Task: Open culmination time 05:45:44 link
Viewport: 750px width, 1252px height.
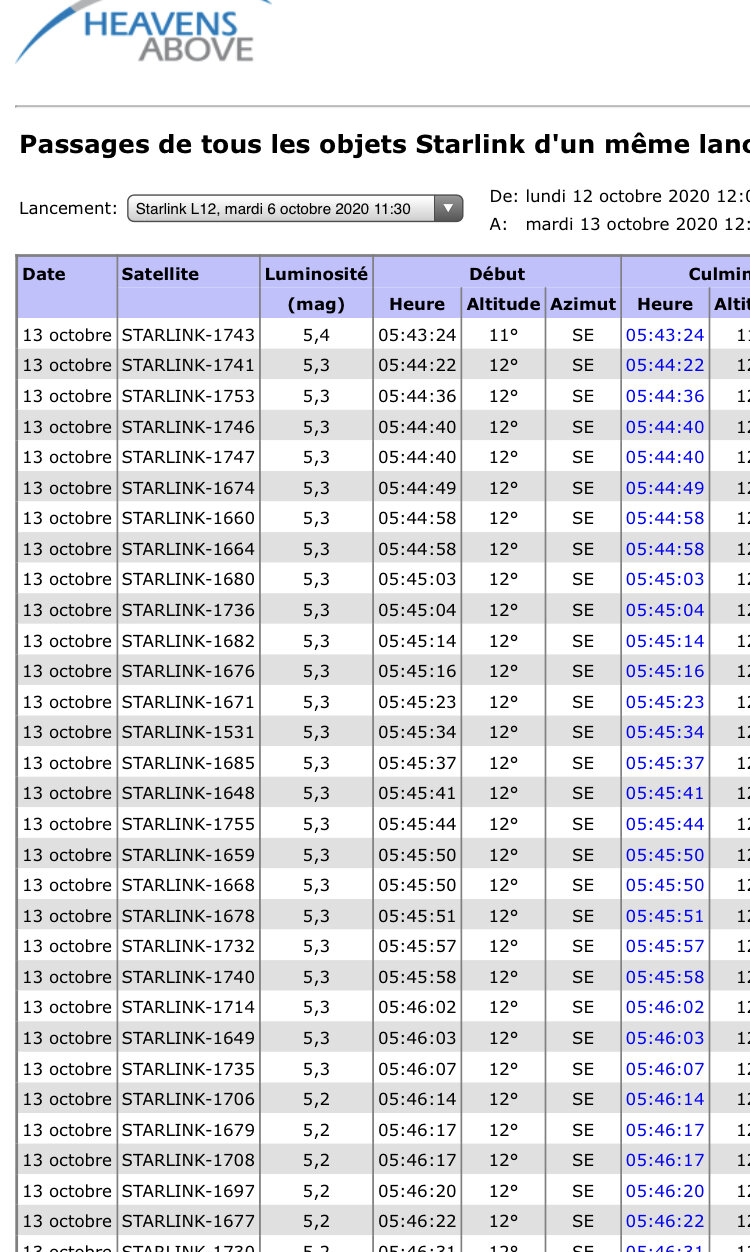Action: [665, 824]
